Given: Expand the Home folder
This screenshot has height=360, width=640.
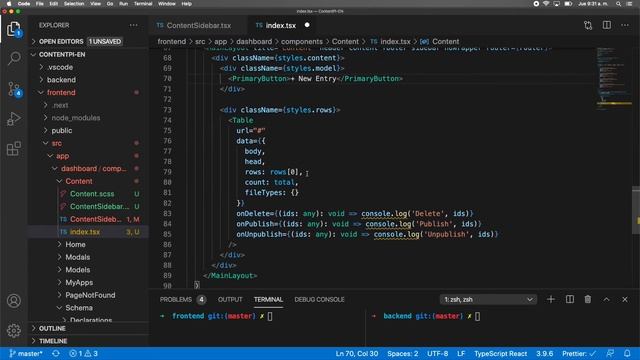Looking at the screenshot, I should [x=76, y=244].
